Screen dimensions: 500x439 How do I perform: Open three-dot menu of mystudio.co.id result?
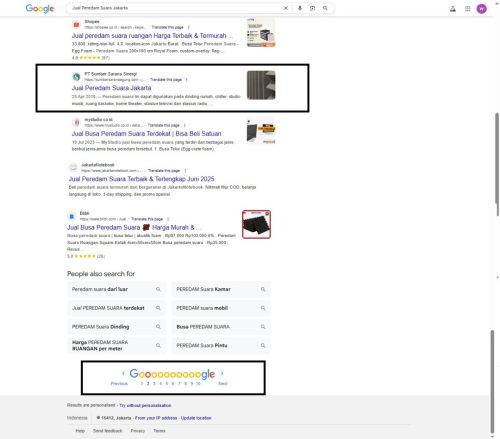185,125
